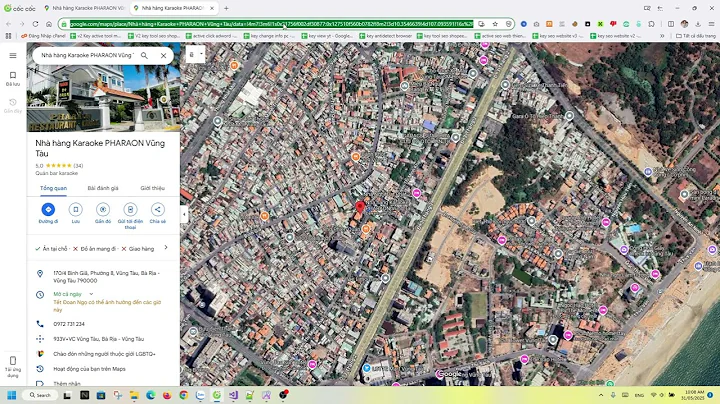Click the Maps search text box
This screenshot has height=404, width=720.
pos(87,55)
